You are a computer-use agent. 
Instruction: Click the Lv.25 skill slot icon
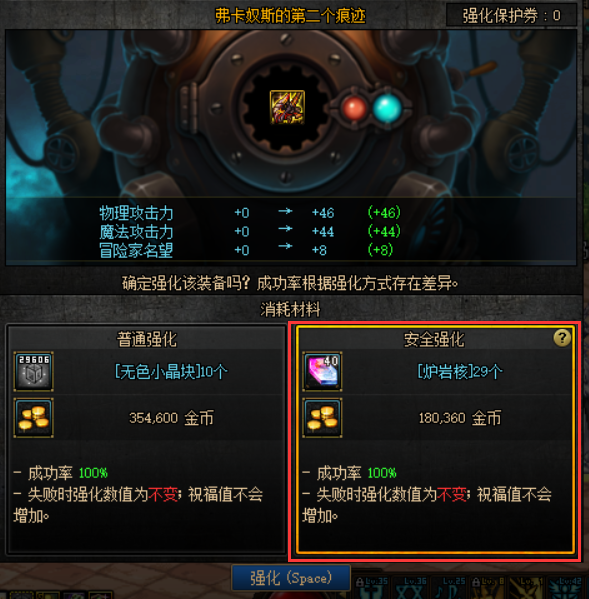click(x=450, y=588)
